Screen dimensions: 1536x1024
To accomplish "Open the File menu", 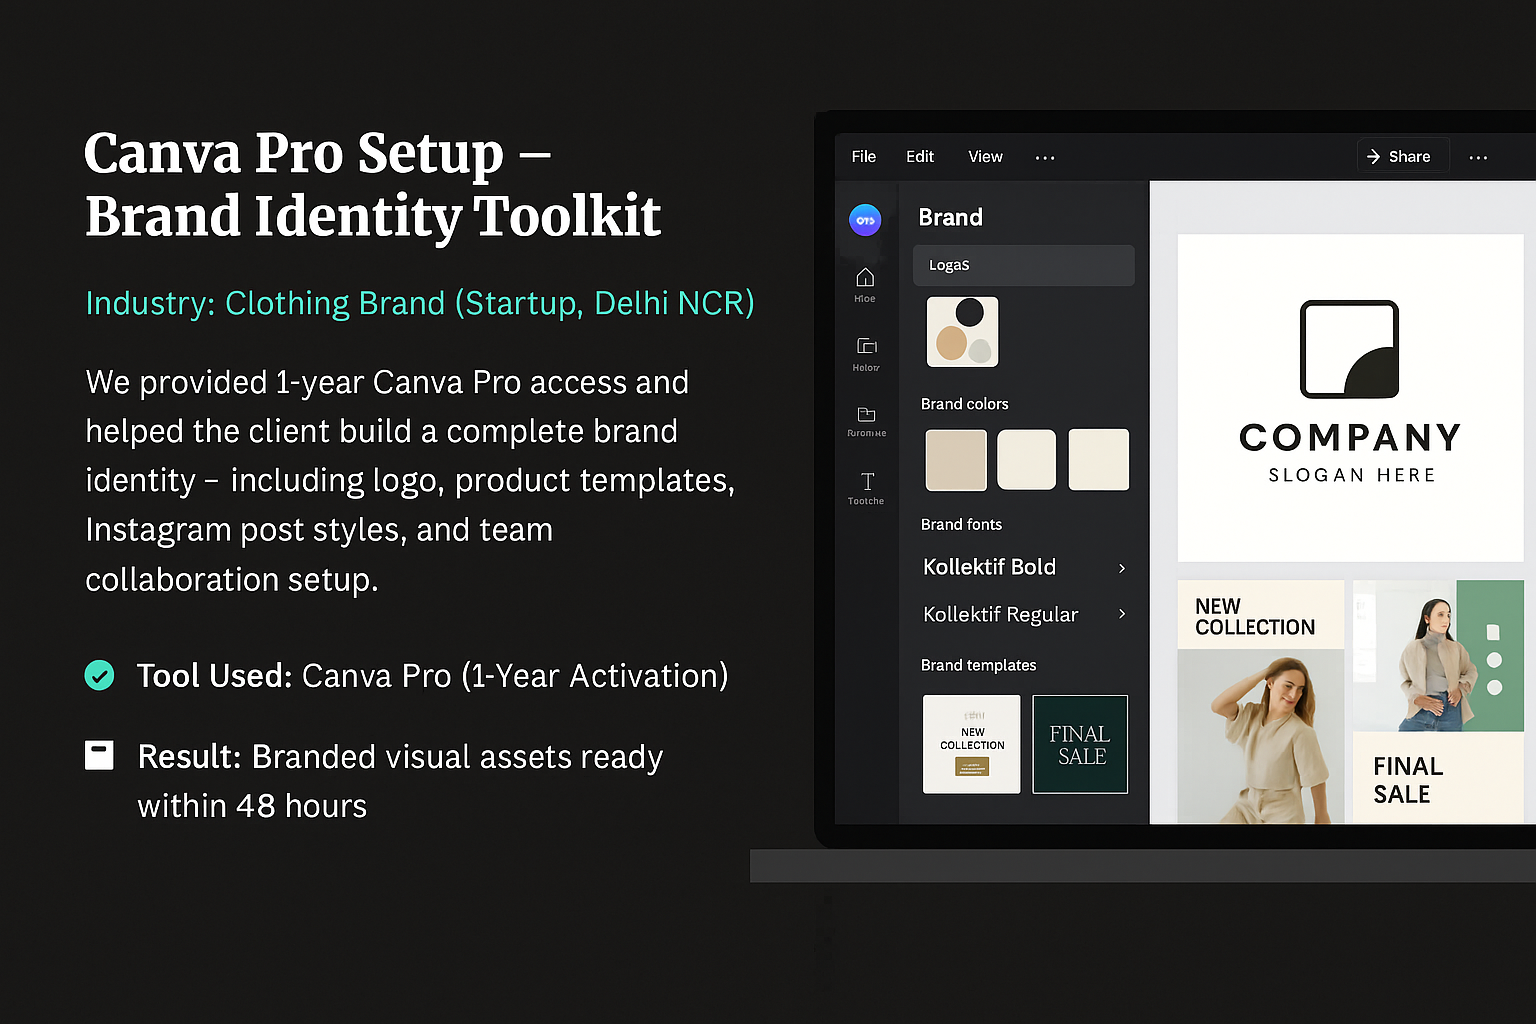I will 863,157.
